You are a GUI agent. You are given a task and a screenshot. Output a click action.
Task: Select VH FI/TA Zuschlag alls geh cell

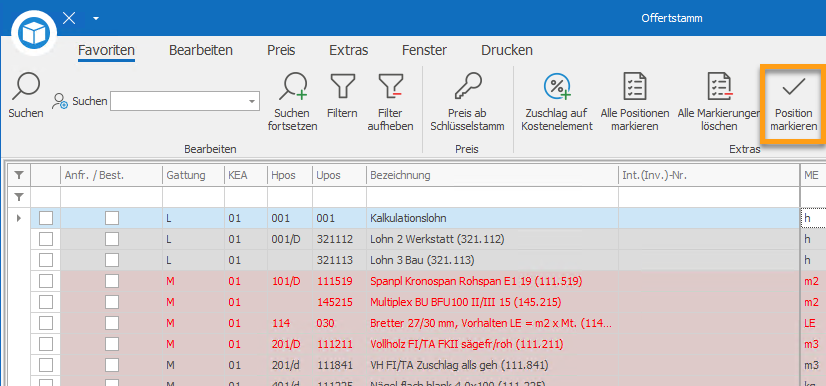[492, 365]
